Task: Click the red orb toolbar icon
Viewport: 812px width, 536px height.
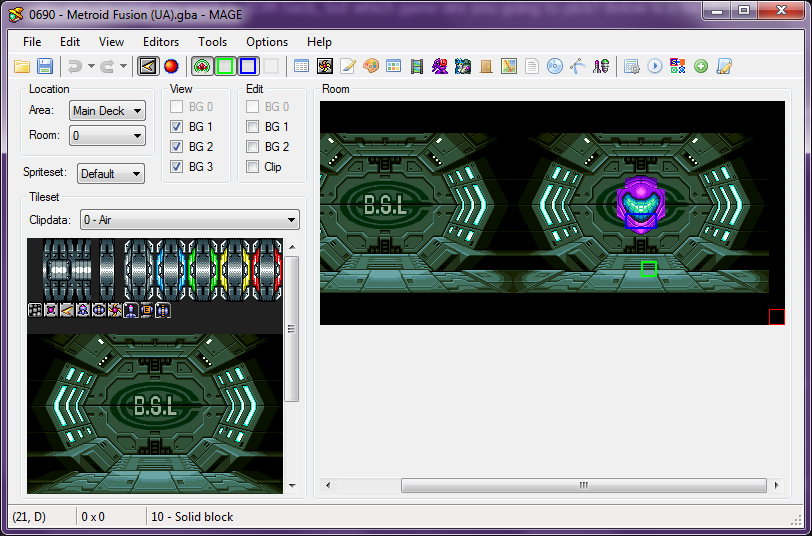Action: click(x=171, y=66)
